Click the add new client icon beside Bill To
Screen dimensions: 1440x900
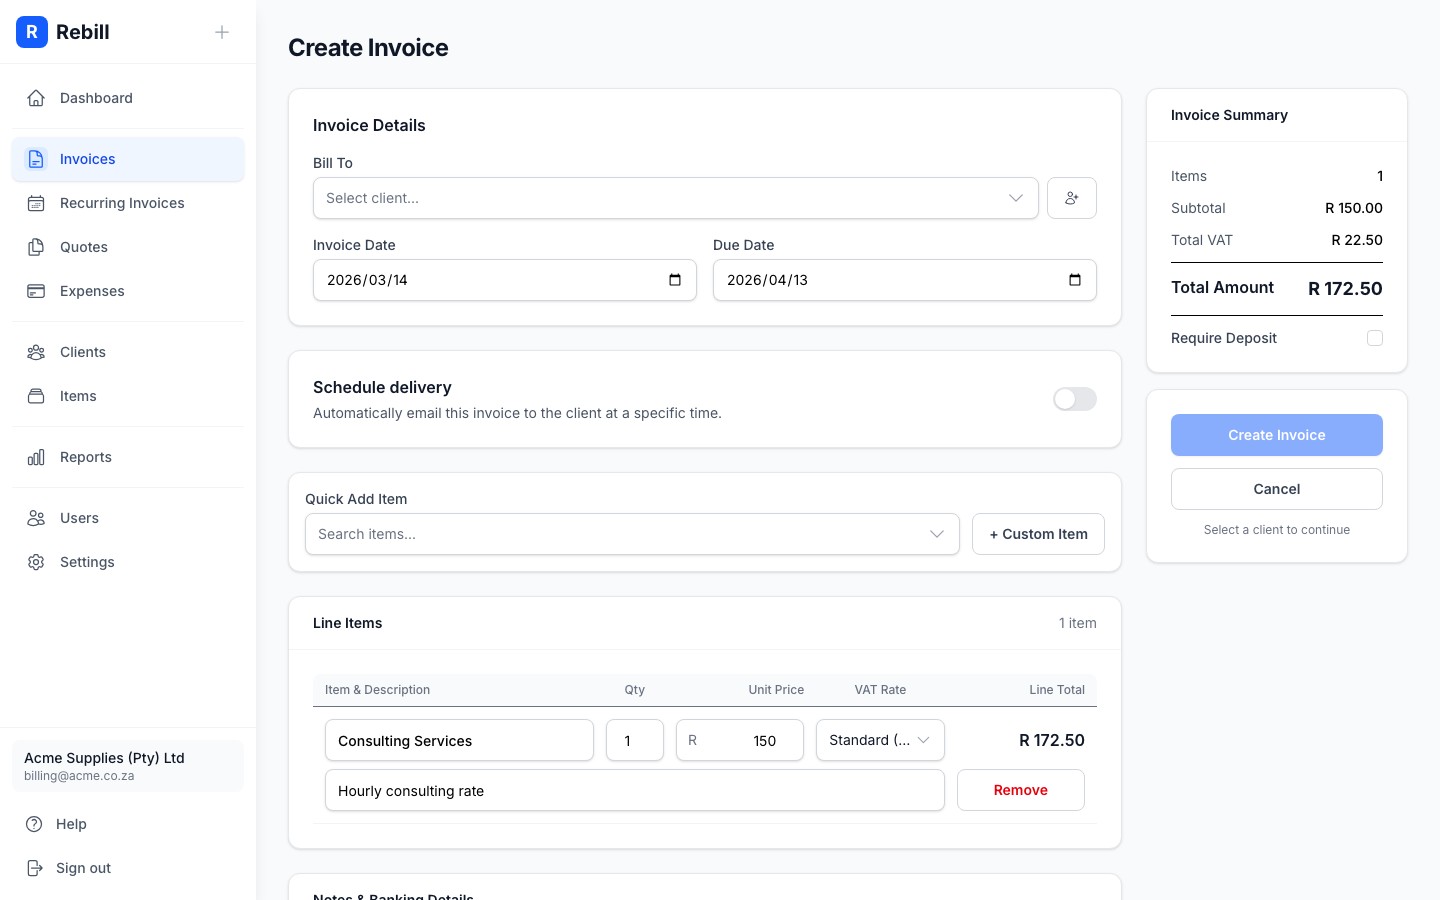pyautogui.click(x=1071, y=198)
